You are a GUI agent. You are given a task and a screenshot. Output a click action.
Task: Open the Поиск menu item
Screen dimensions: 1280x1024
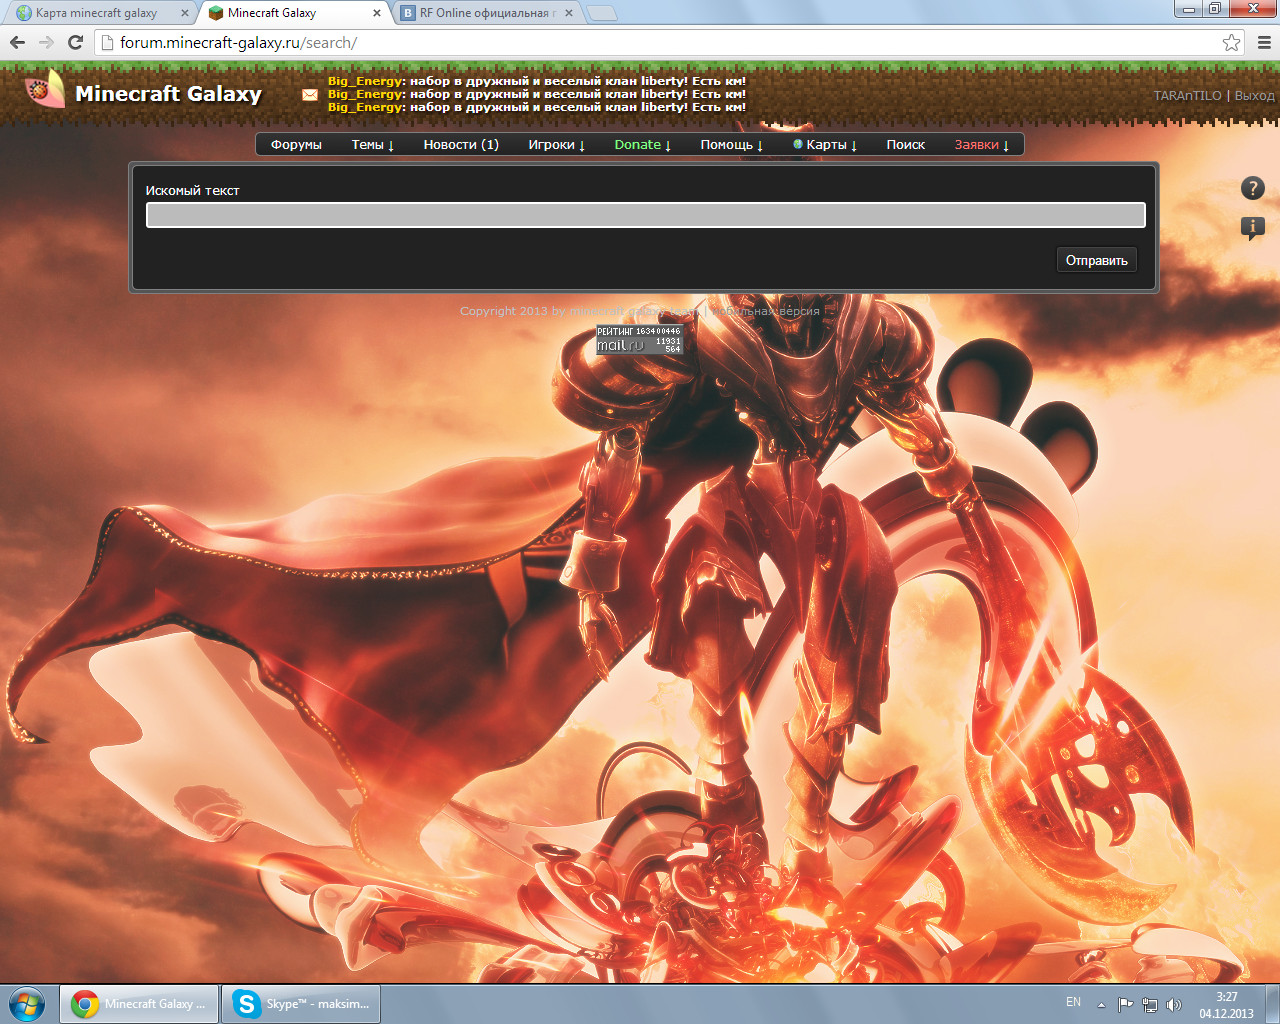pyautogui.click(x=906, y=145)
